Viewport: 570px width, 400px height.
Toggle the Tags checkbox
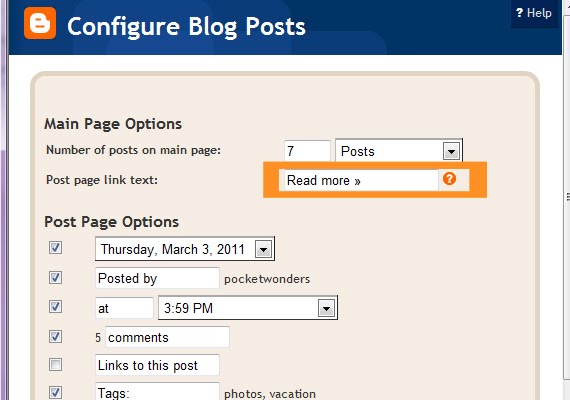[55, 392]
